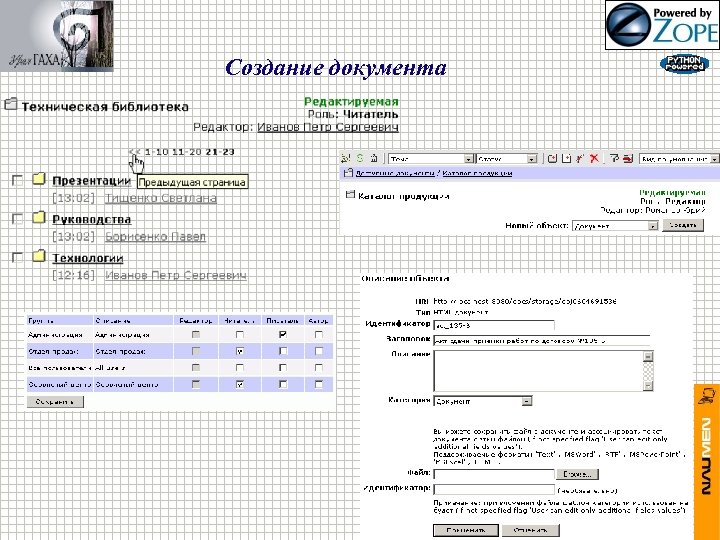This screenshot has width=720, height=540.
Task: Click the first toolbar icon left of green refresh
Action: (x=345, y=158)
